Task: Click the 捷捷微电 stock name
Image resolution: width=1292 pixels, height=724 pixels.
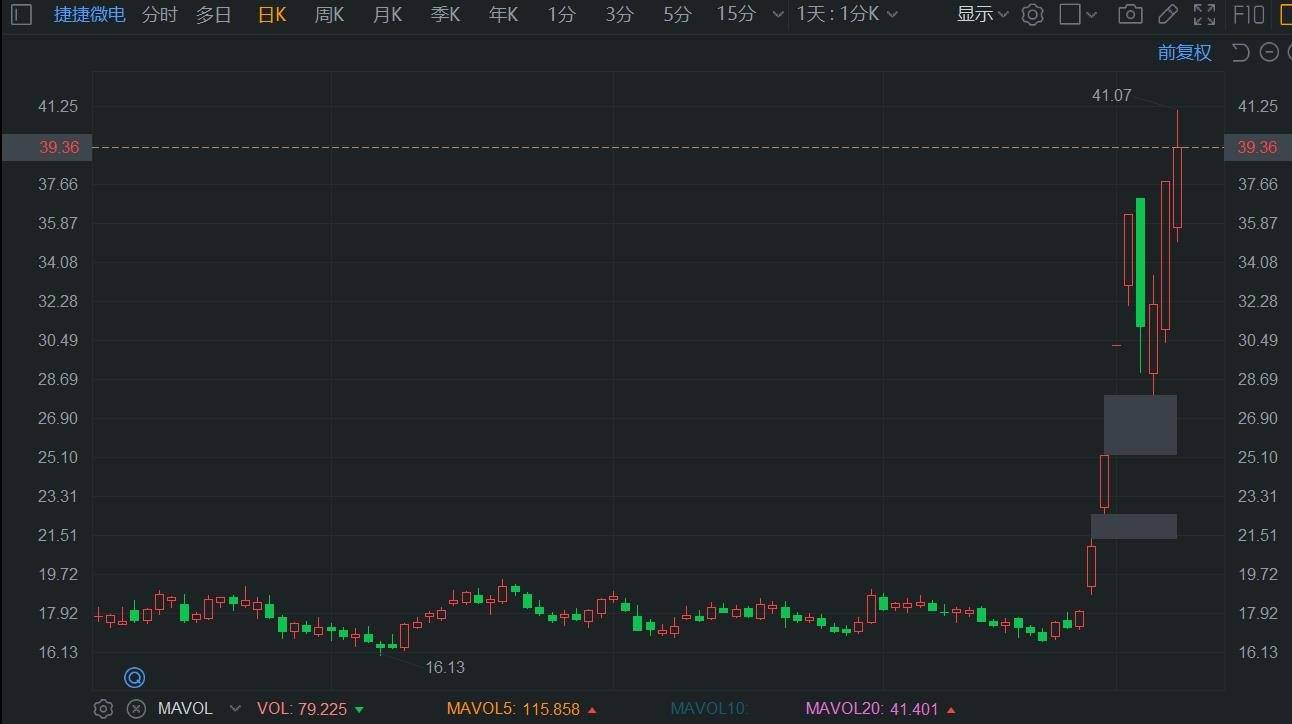Action: [x=90, y=15]
